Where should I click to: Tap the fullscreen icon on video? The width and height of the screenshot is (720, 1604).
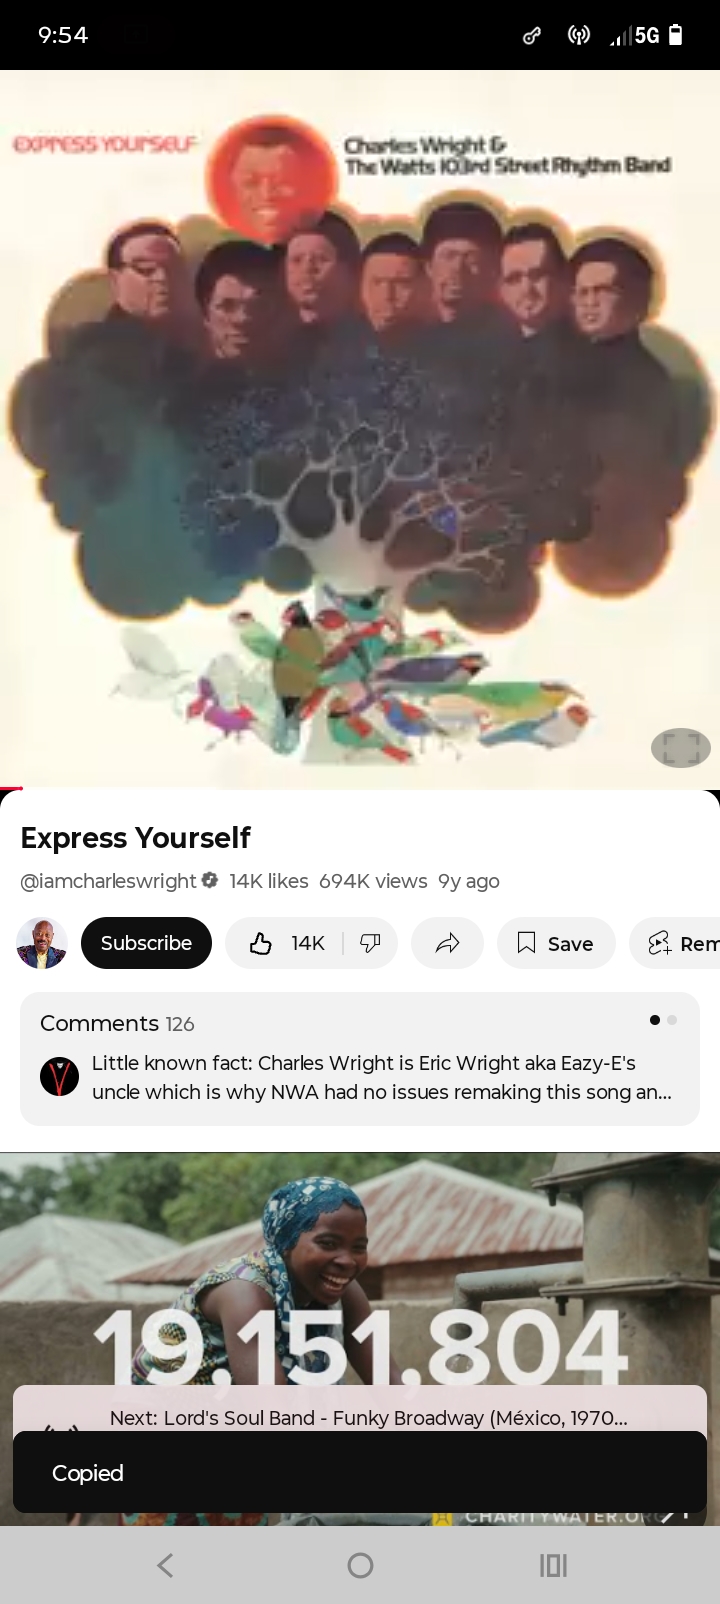coord(681,747)
